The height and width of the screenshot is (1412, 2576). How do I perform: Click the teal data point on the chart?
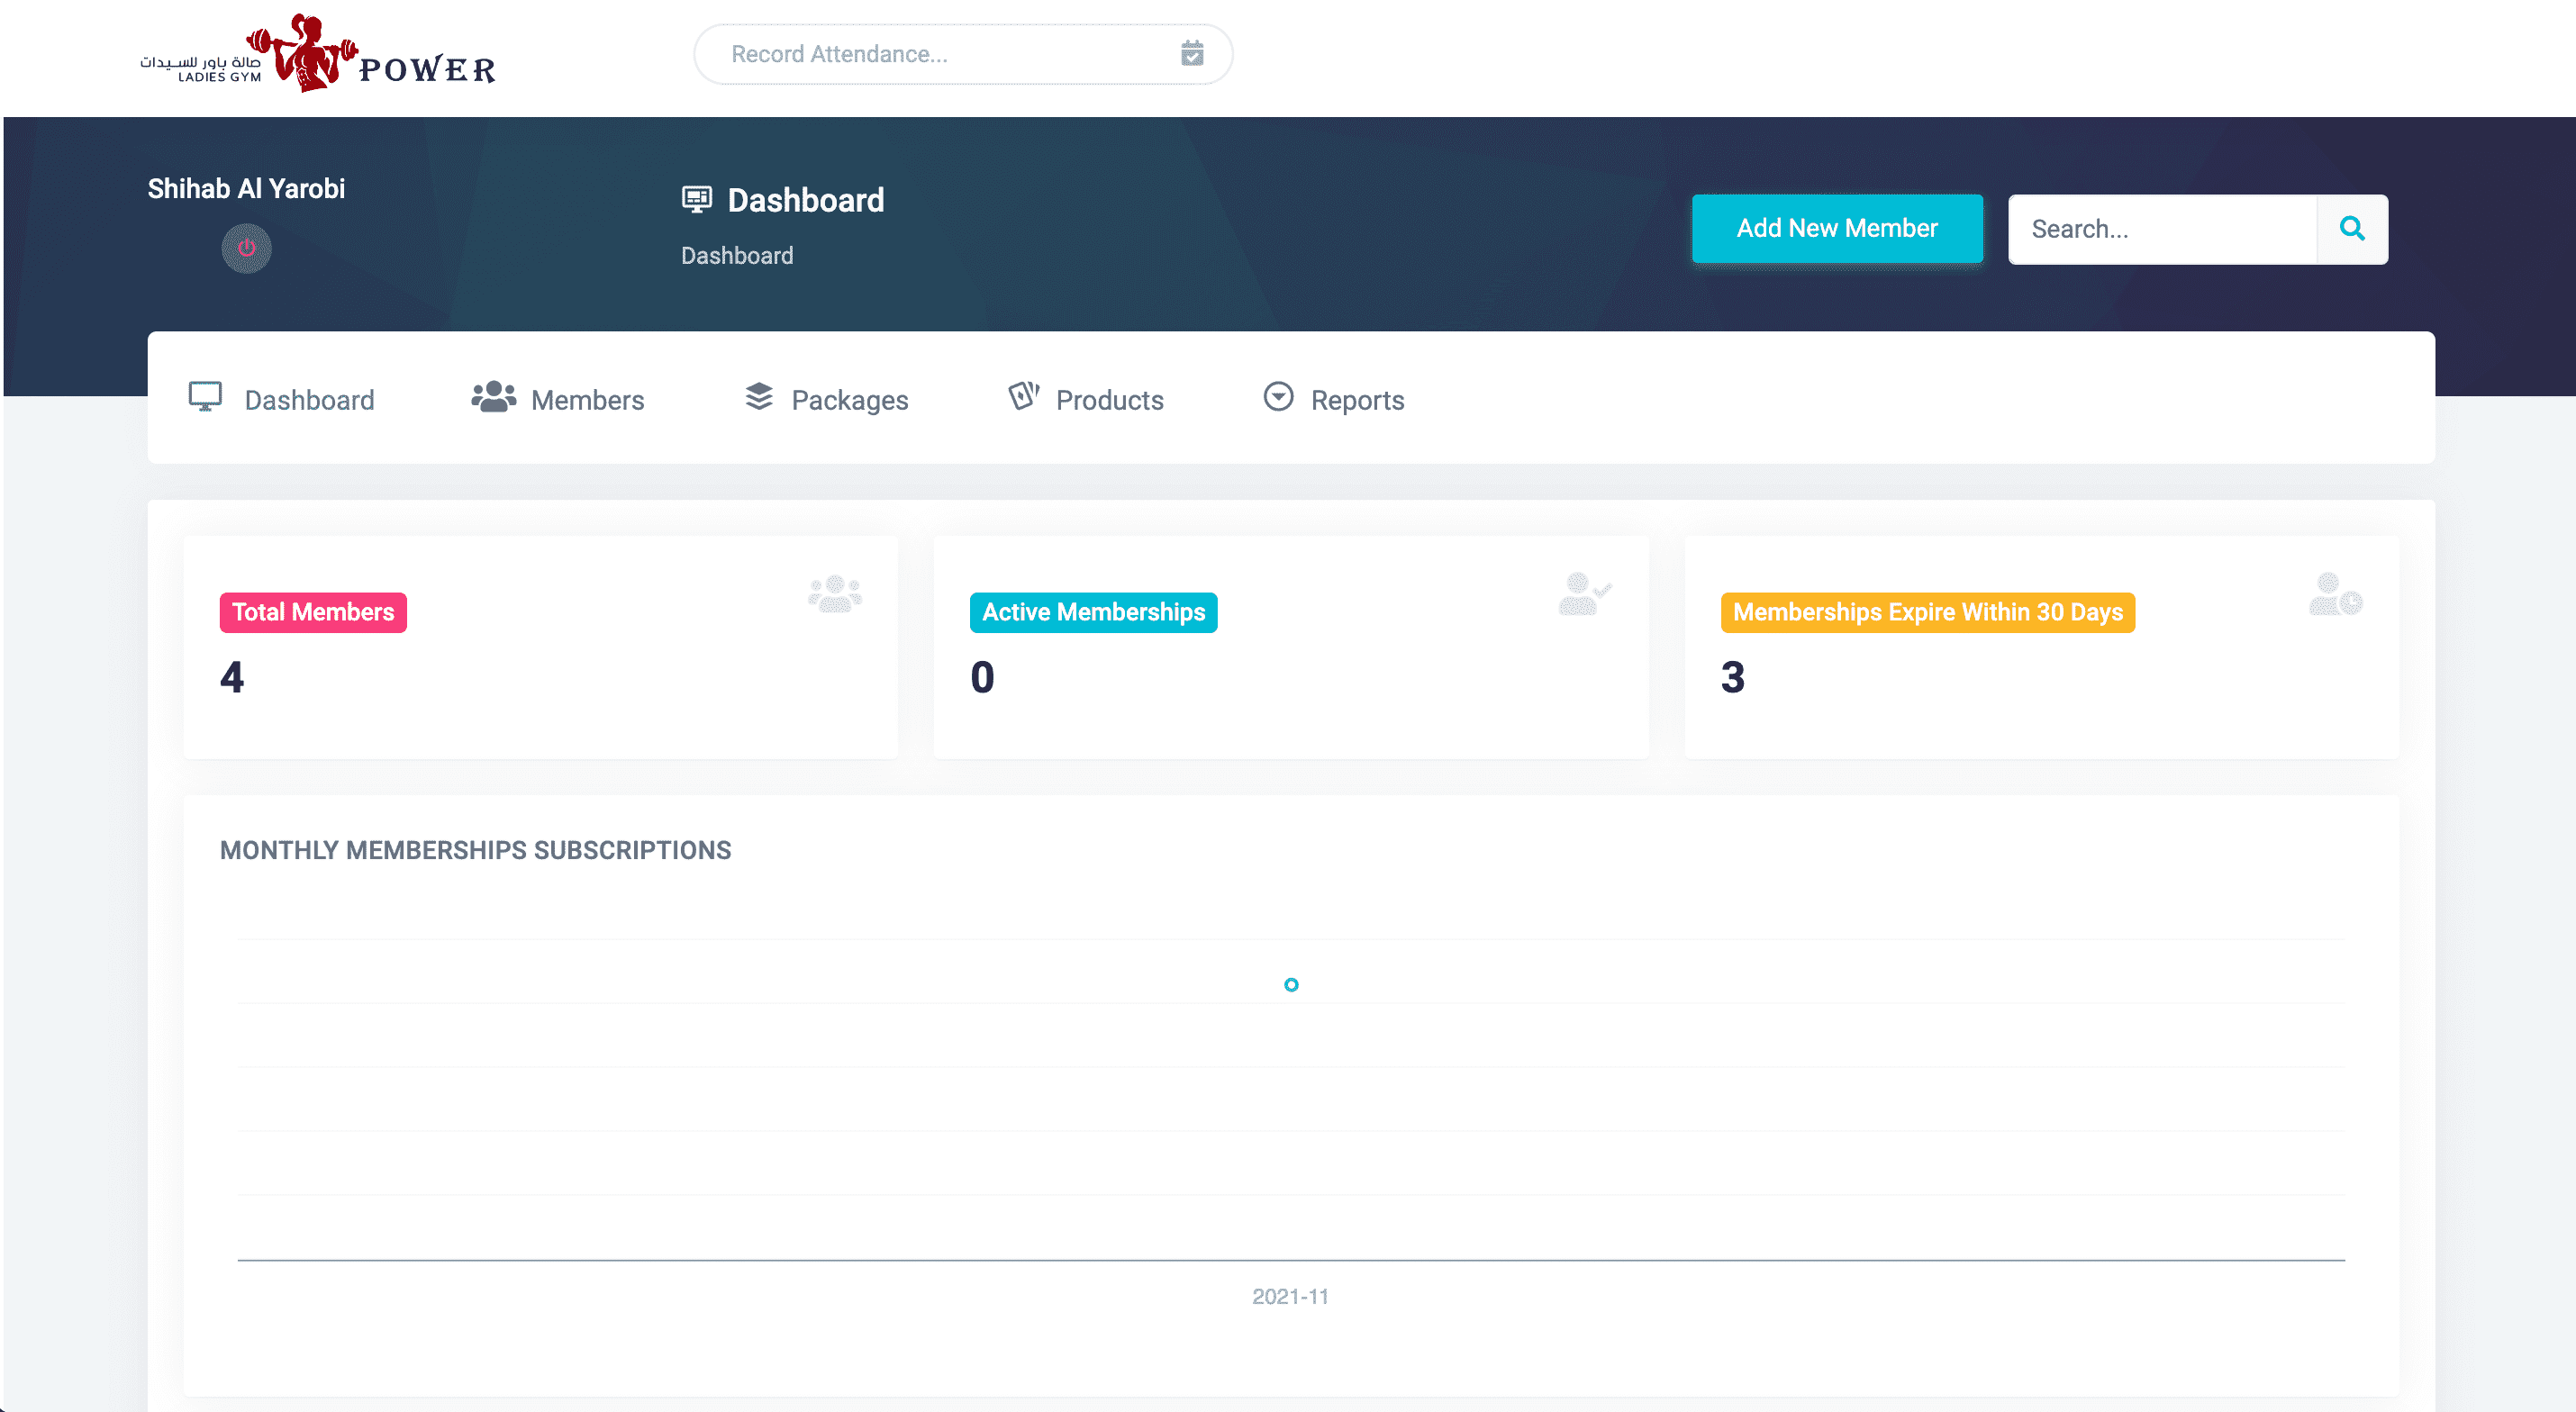click(1291, 985)
